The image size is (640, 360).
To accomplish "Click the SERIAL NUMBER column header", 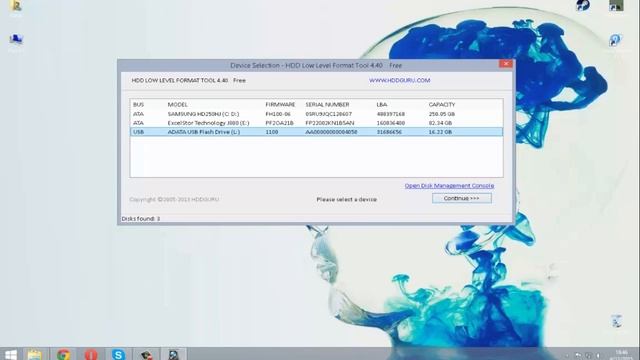I will click(327, 104).
